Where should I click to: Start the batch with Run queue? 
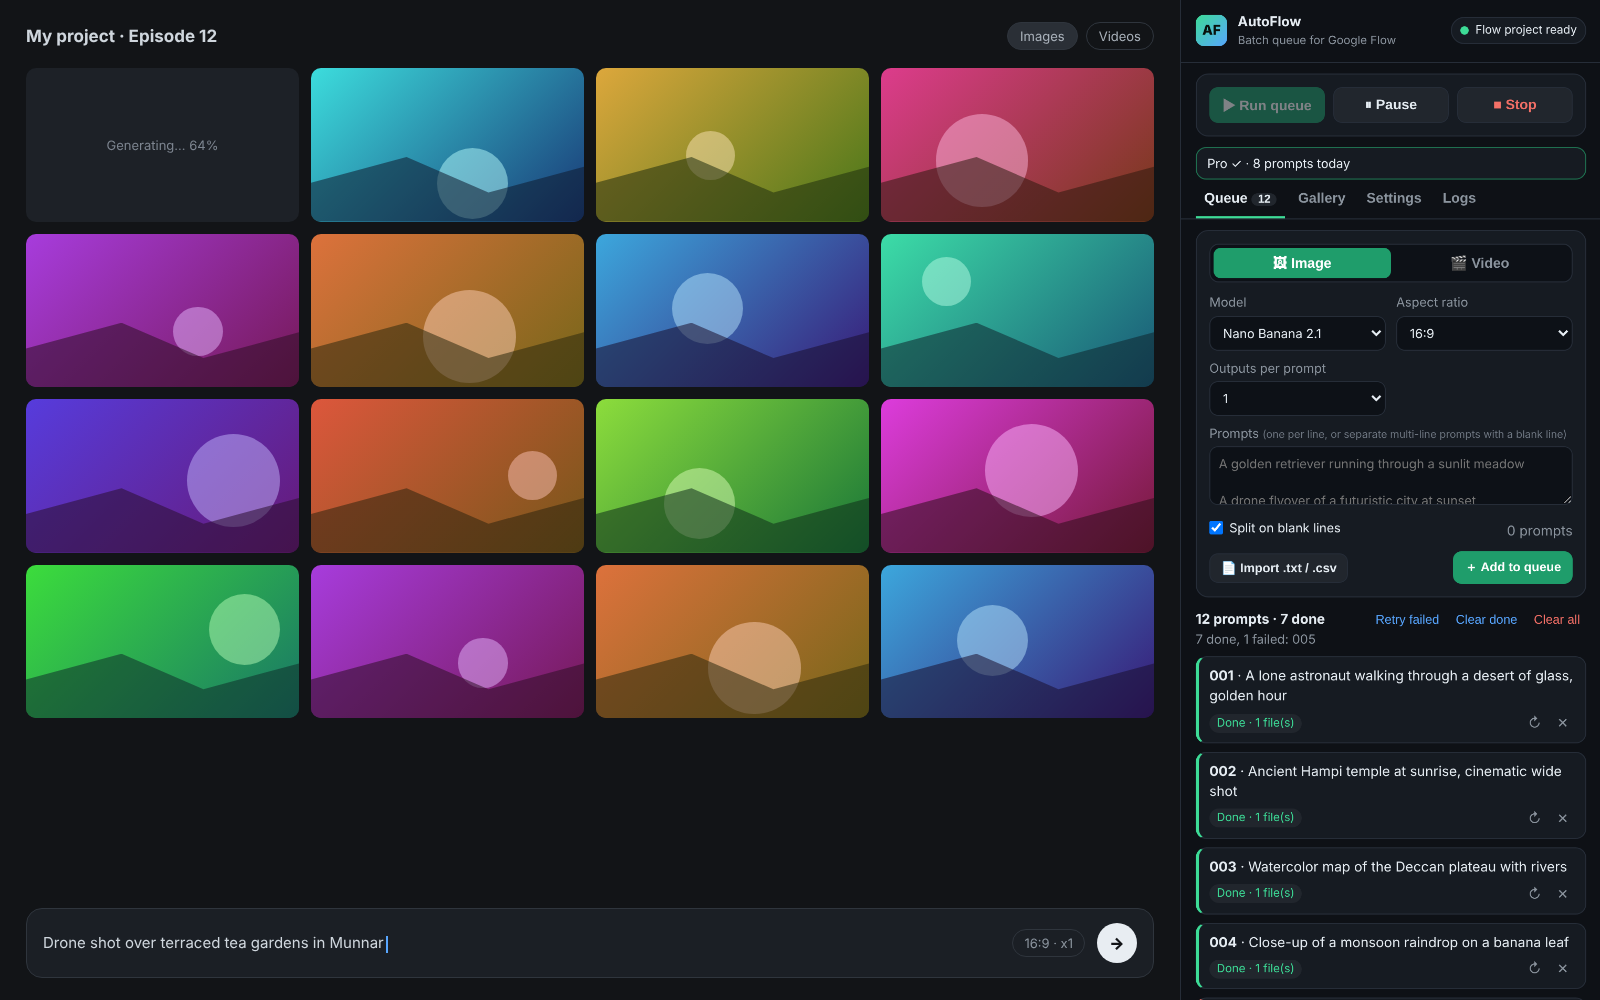tap(1266, 105)
